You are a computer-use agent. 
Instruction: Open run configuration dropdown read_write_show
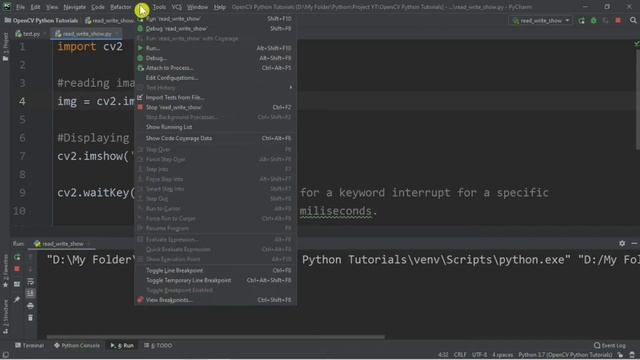[x=541, y=20]
